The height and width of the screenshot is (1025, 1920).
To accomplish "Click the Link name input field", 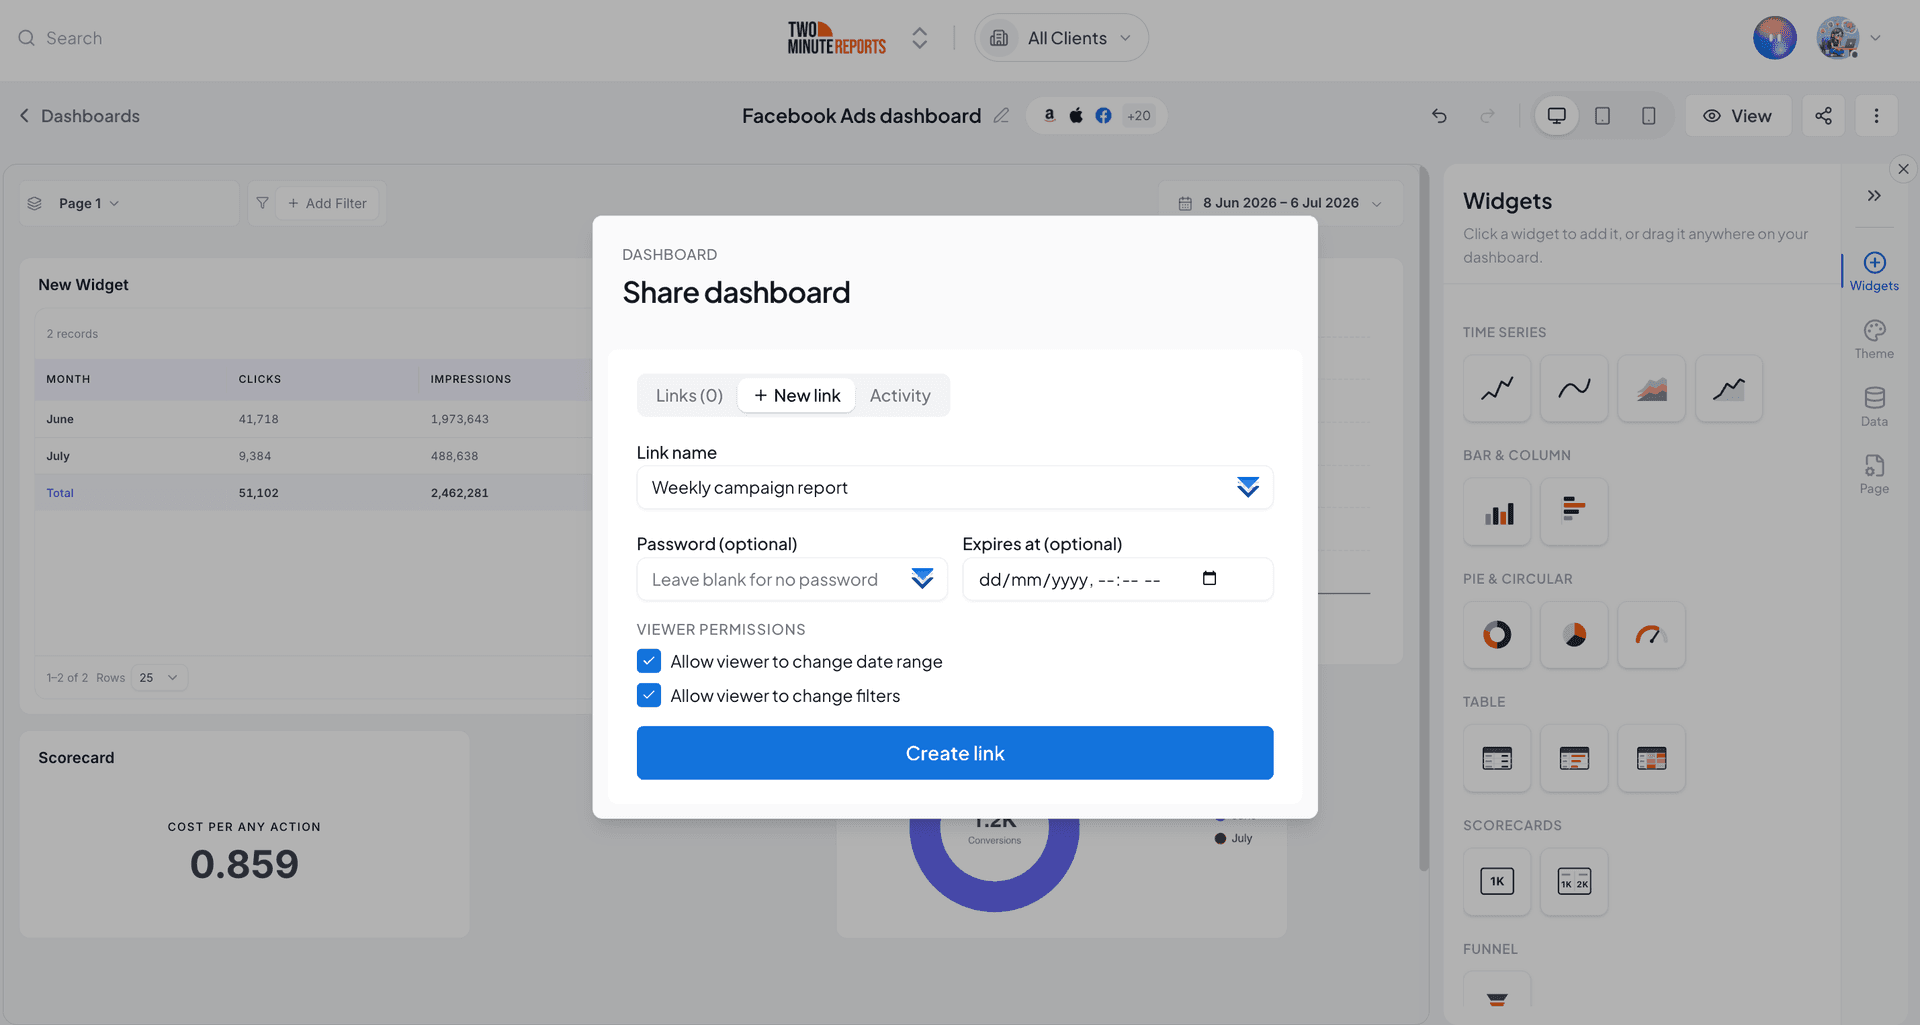I will point(955,488).
